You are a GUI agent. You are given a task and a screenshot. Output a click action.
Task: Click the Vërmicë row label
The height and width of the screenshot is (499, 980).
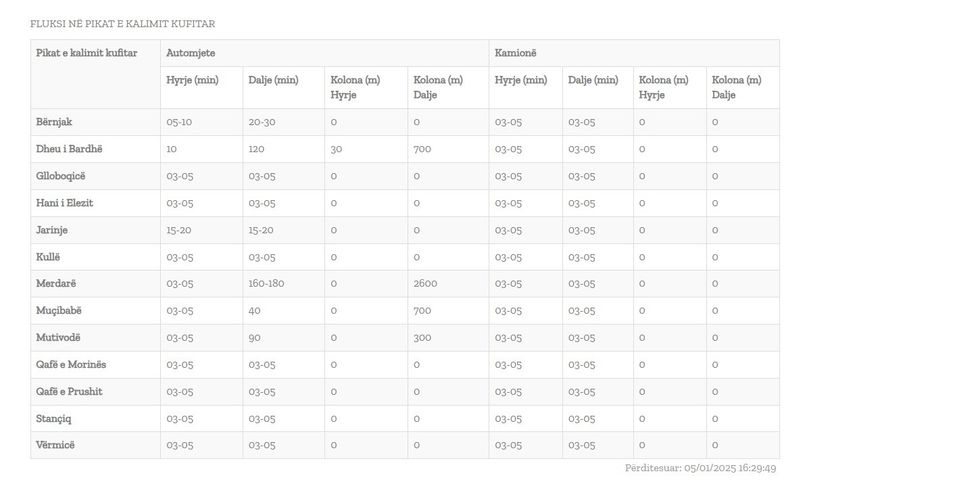55,445
